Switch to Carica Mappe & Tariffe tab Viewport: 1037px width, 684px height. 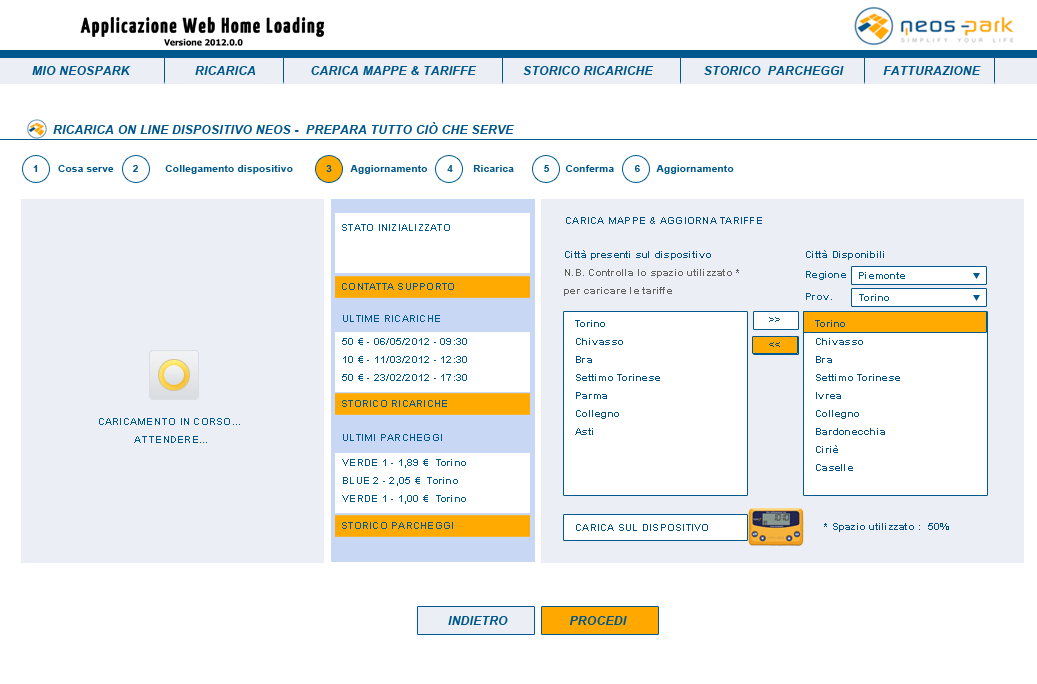(393, 71)
